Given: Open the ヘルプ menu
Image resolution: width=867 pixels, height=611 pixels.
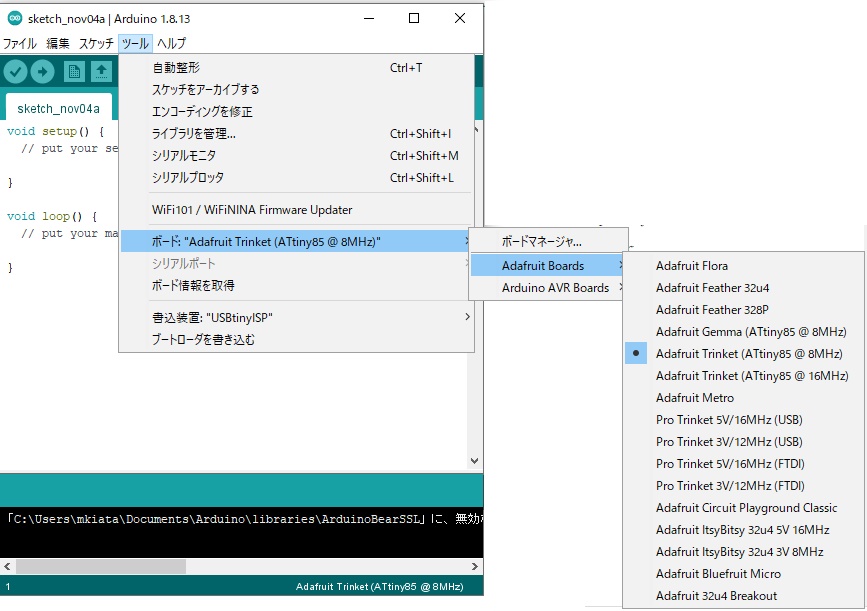Looking at the screenshot, I should [x=171, y=43].
